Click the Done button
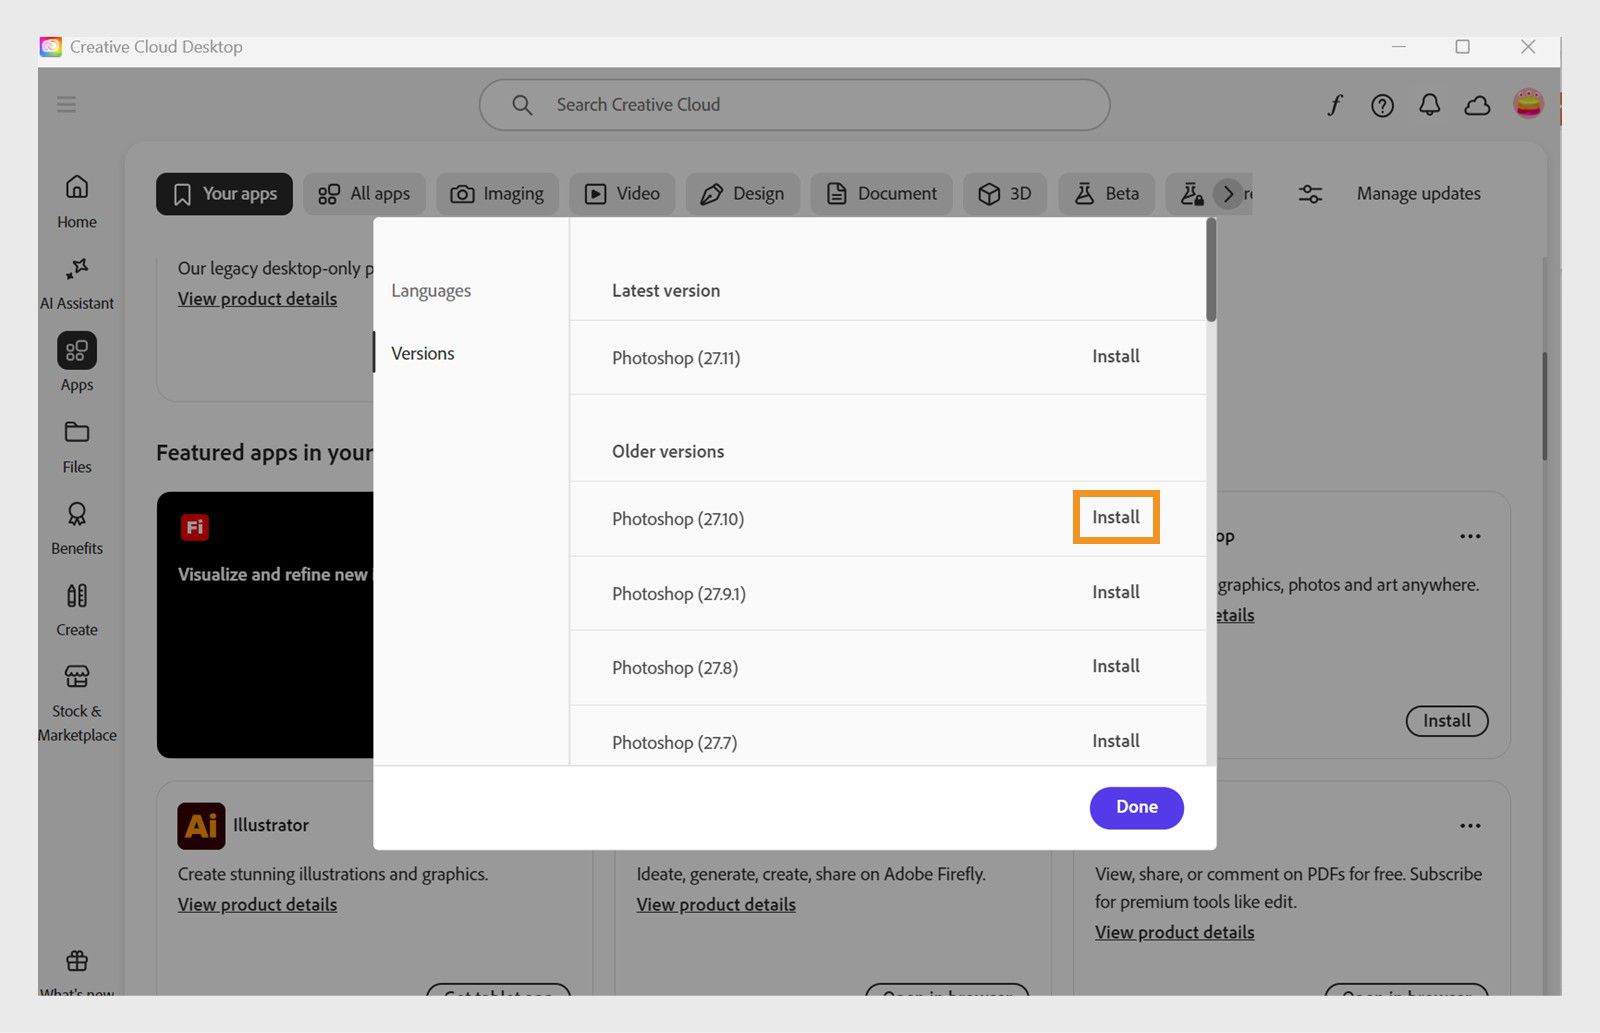1600x1033 pixels. pyautogui.click(x=1137, y=808)
